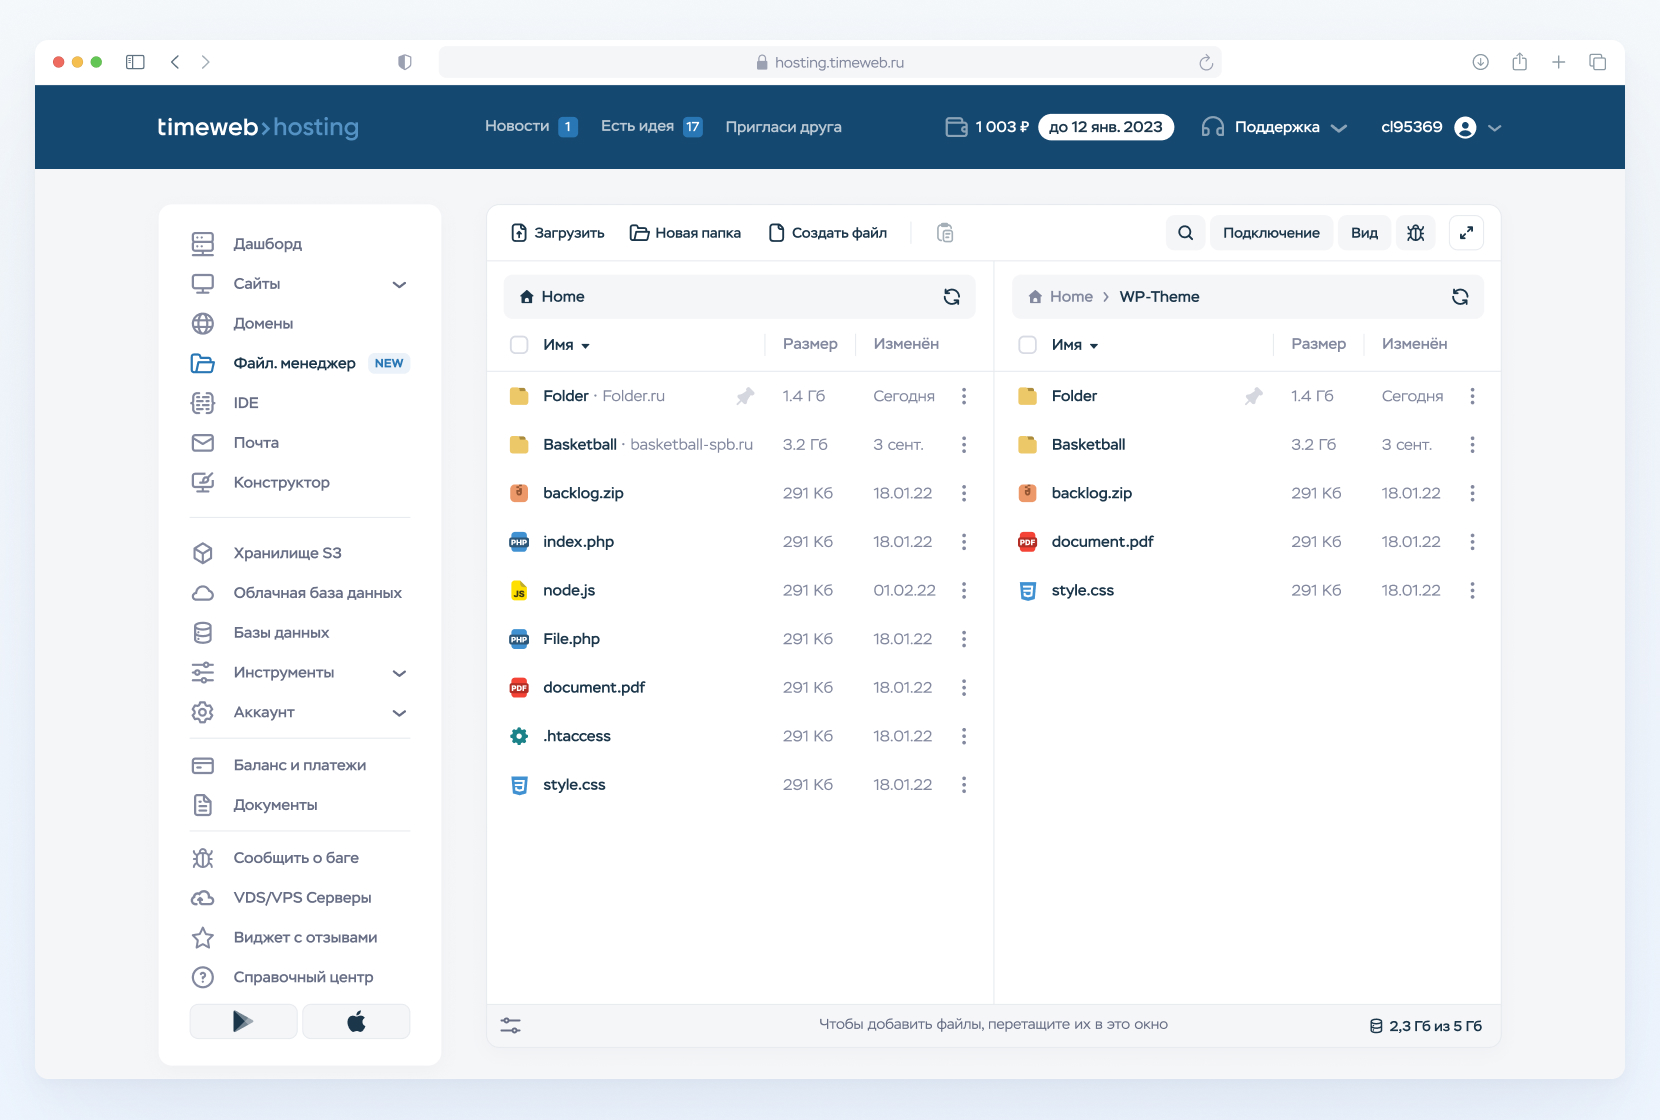Click the Apple App Store button
The width and height of the screenshot is (1660, 1120).
point(356,1021)
